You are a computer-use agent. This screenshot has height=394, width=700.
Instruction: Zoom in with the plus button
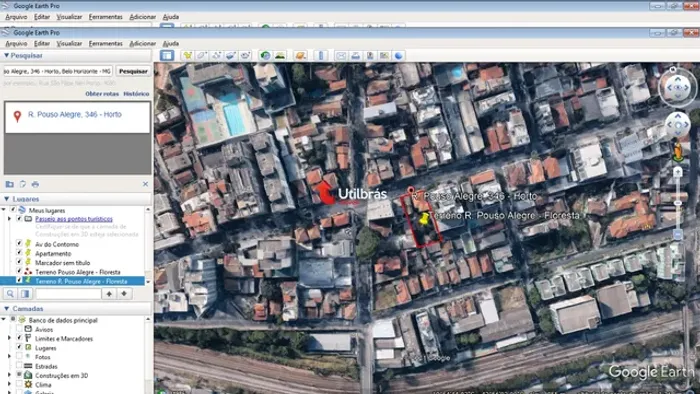pos(678,172)
